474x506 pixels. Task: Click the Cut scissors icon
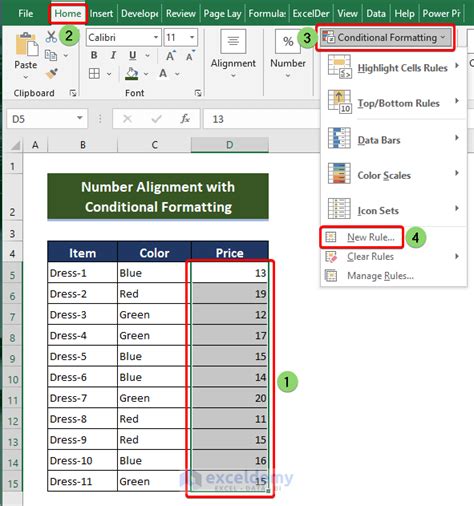tap(51, 37)
